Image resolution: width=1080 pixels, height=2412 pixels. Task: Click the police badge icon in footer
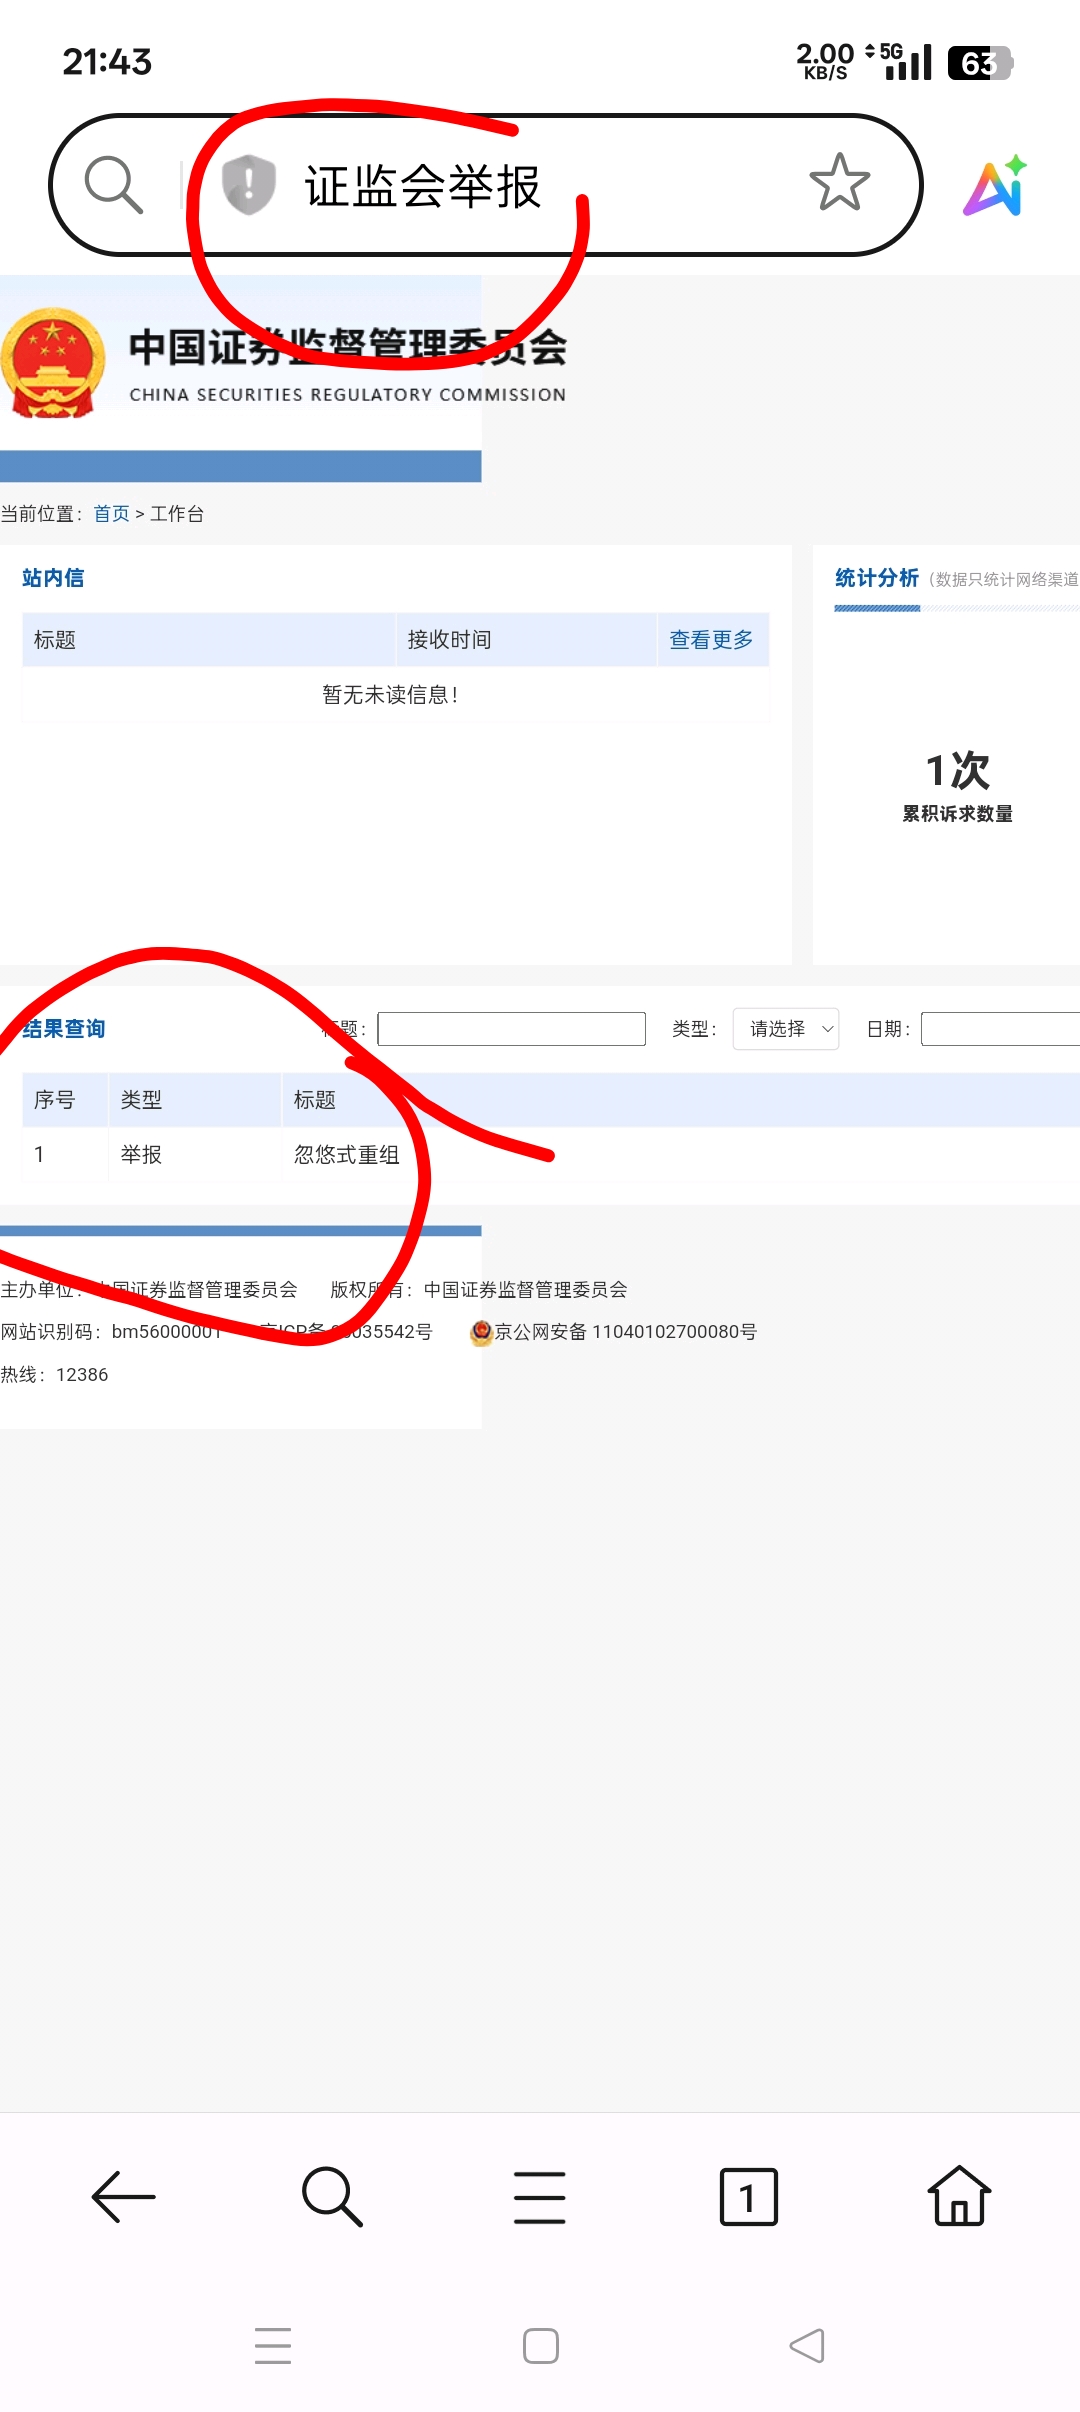[481, 1332]
